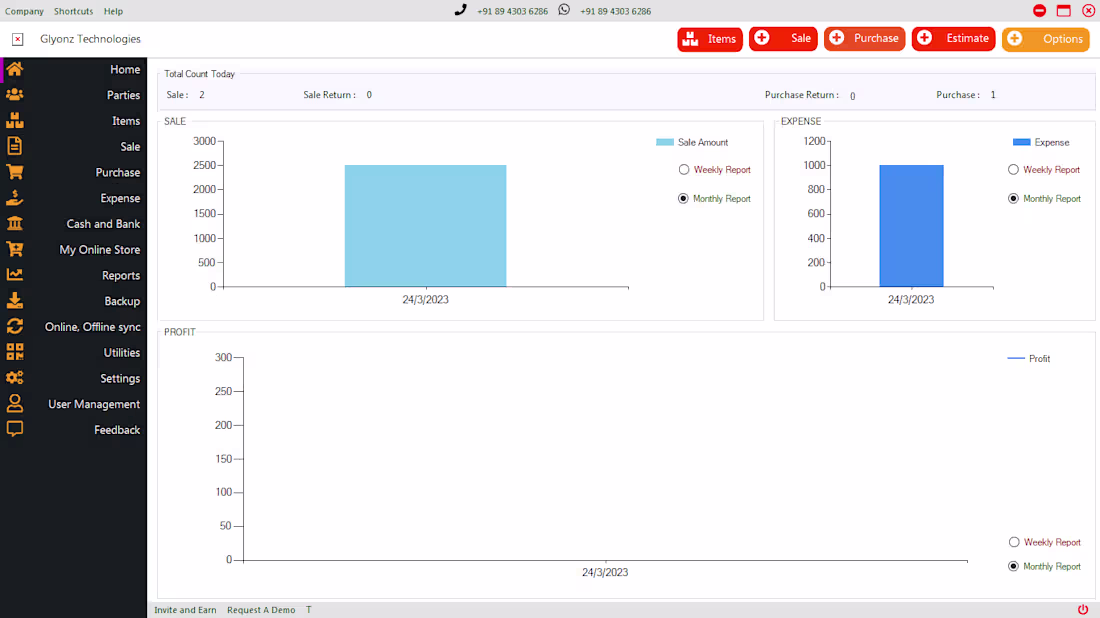Start a Backup from the sidebar

(x=14, y=300)
